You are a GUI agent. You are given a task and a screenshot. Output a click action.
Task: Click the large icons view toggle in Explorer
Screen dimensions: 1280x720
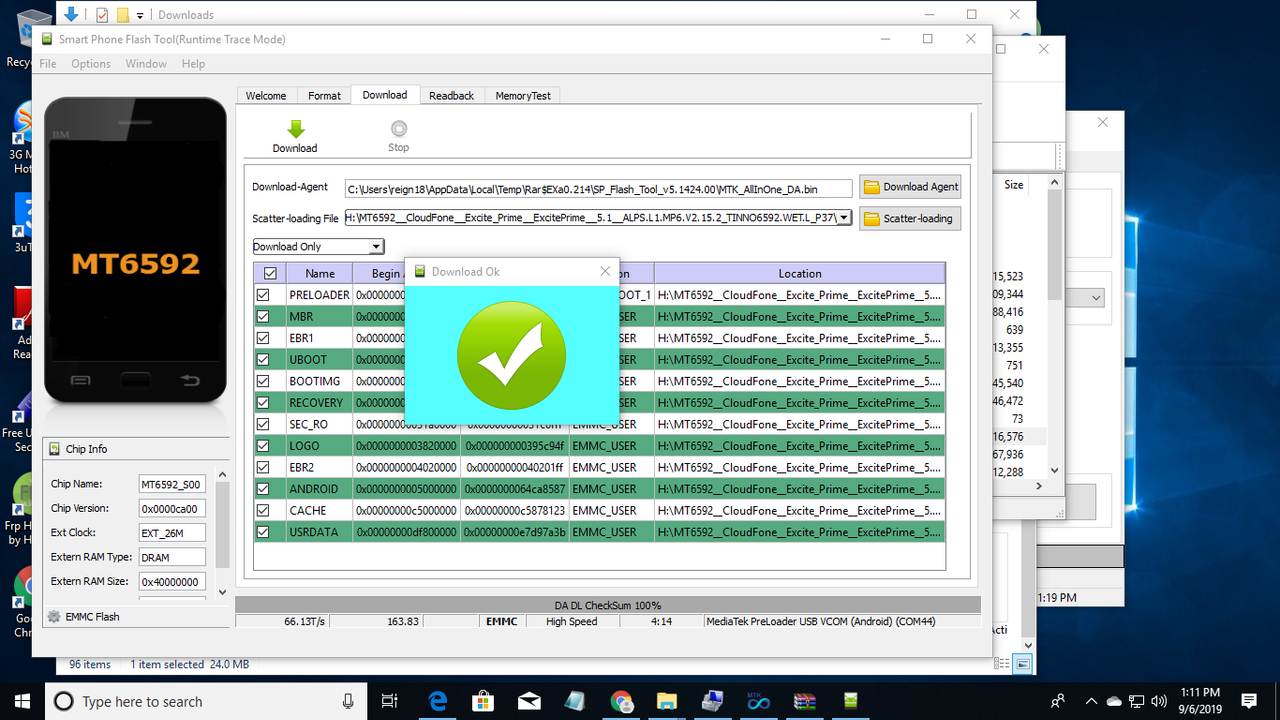click(1022, 664)
